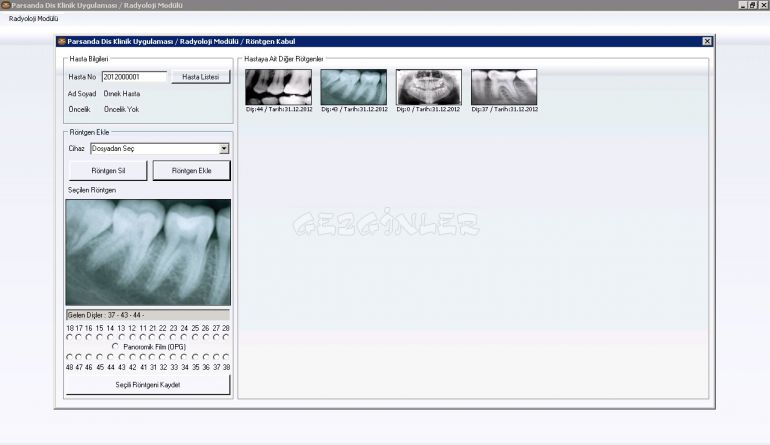770x445 pixels.
Task: Open the Diş:37 X-ray thumbnail
Action: (504, 87)
